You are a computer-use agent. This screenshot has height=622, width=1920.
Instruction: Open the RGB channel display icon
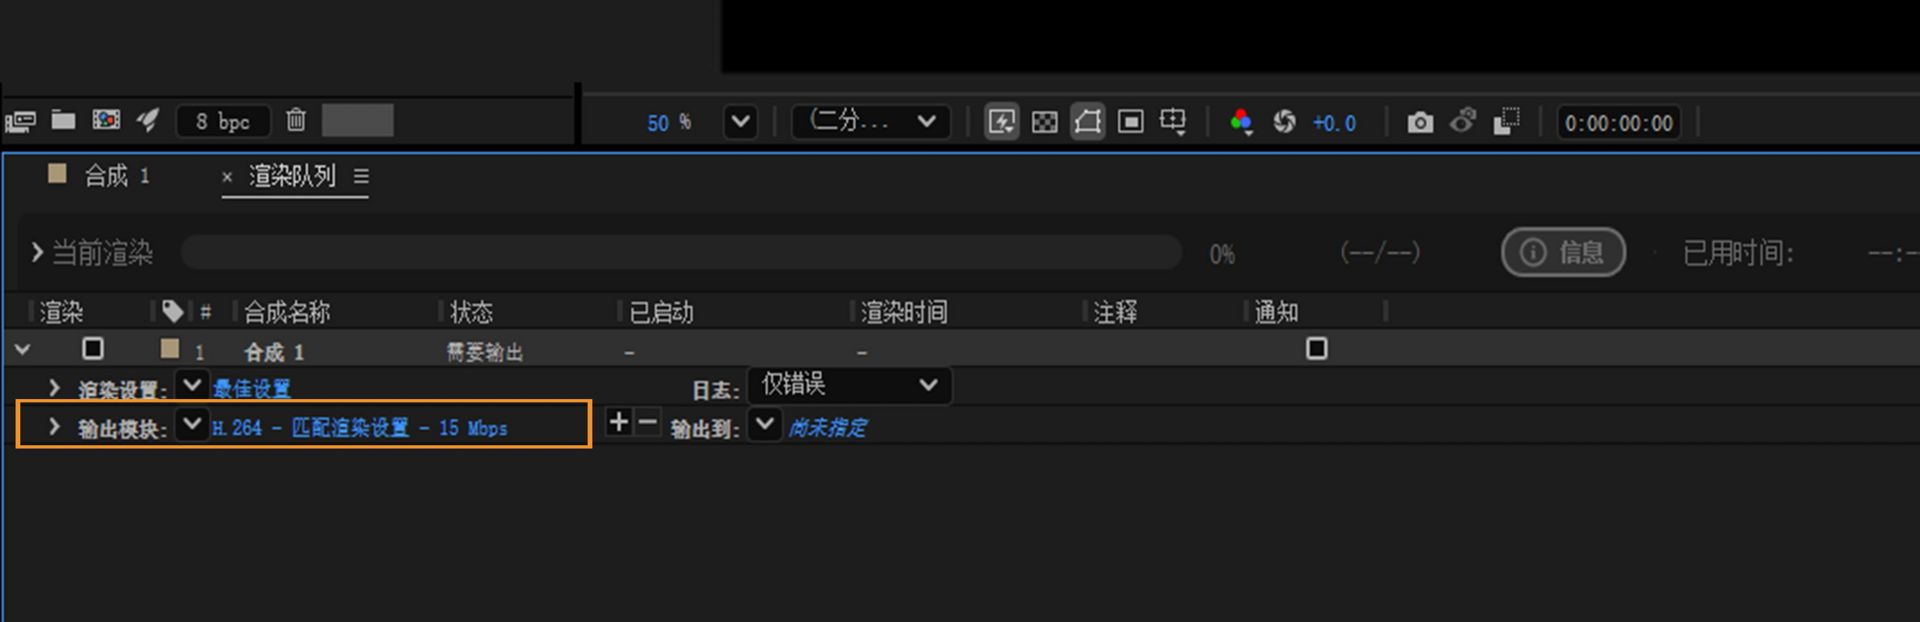click(x=1241, y=122)
